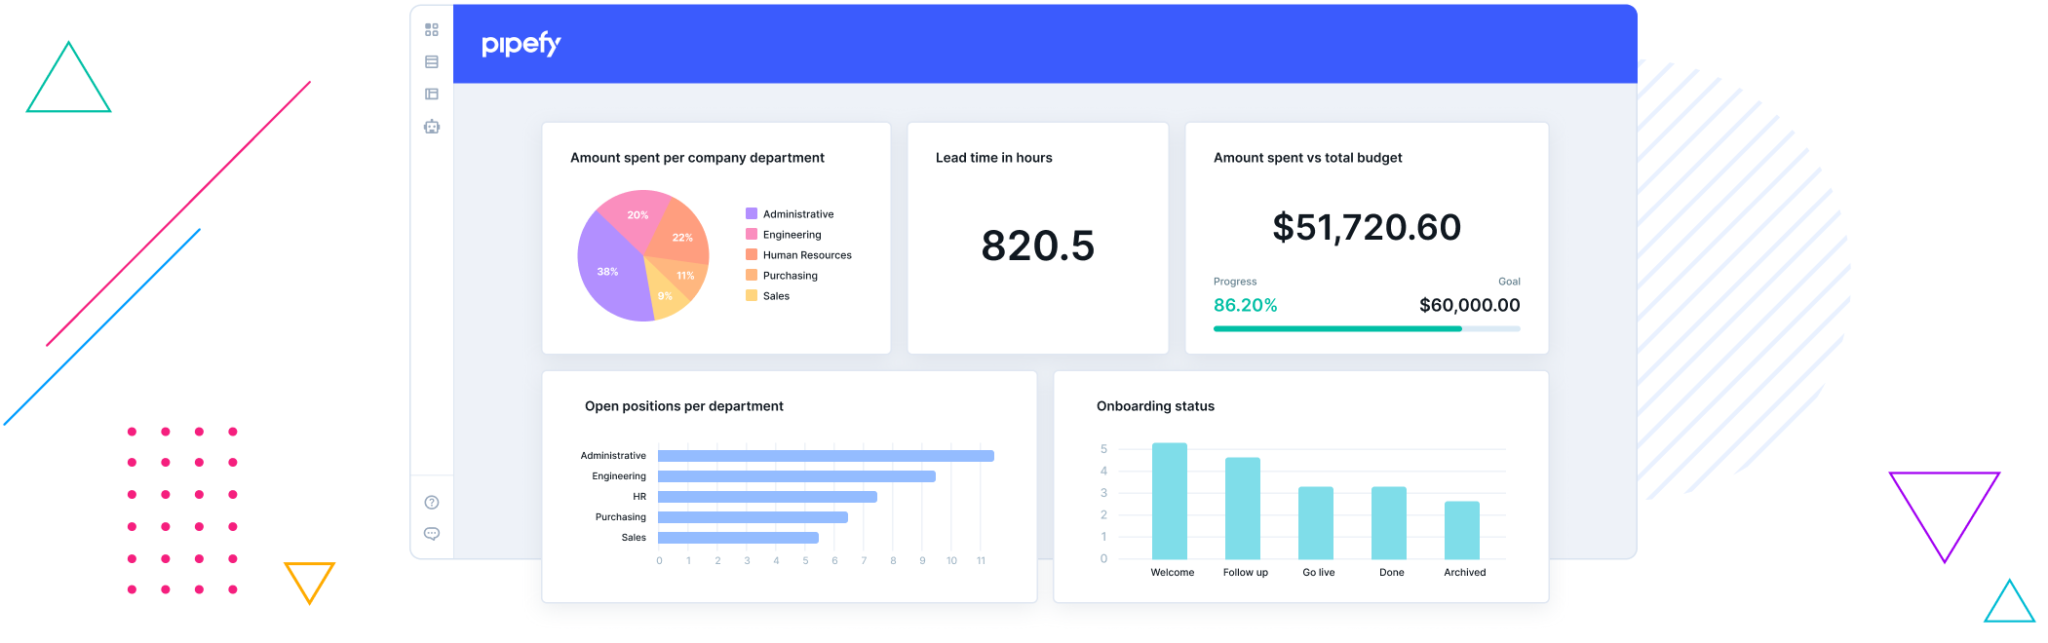Click the Pipefy logo in the header
The height and width of the screenshot is (643, 2048).
(x=521, y=44)
